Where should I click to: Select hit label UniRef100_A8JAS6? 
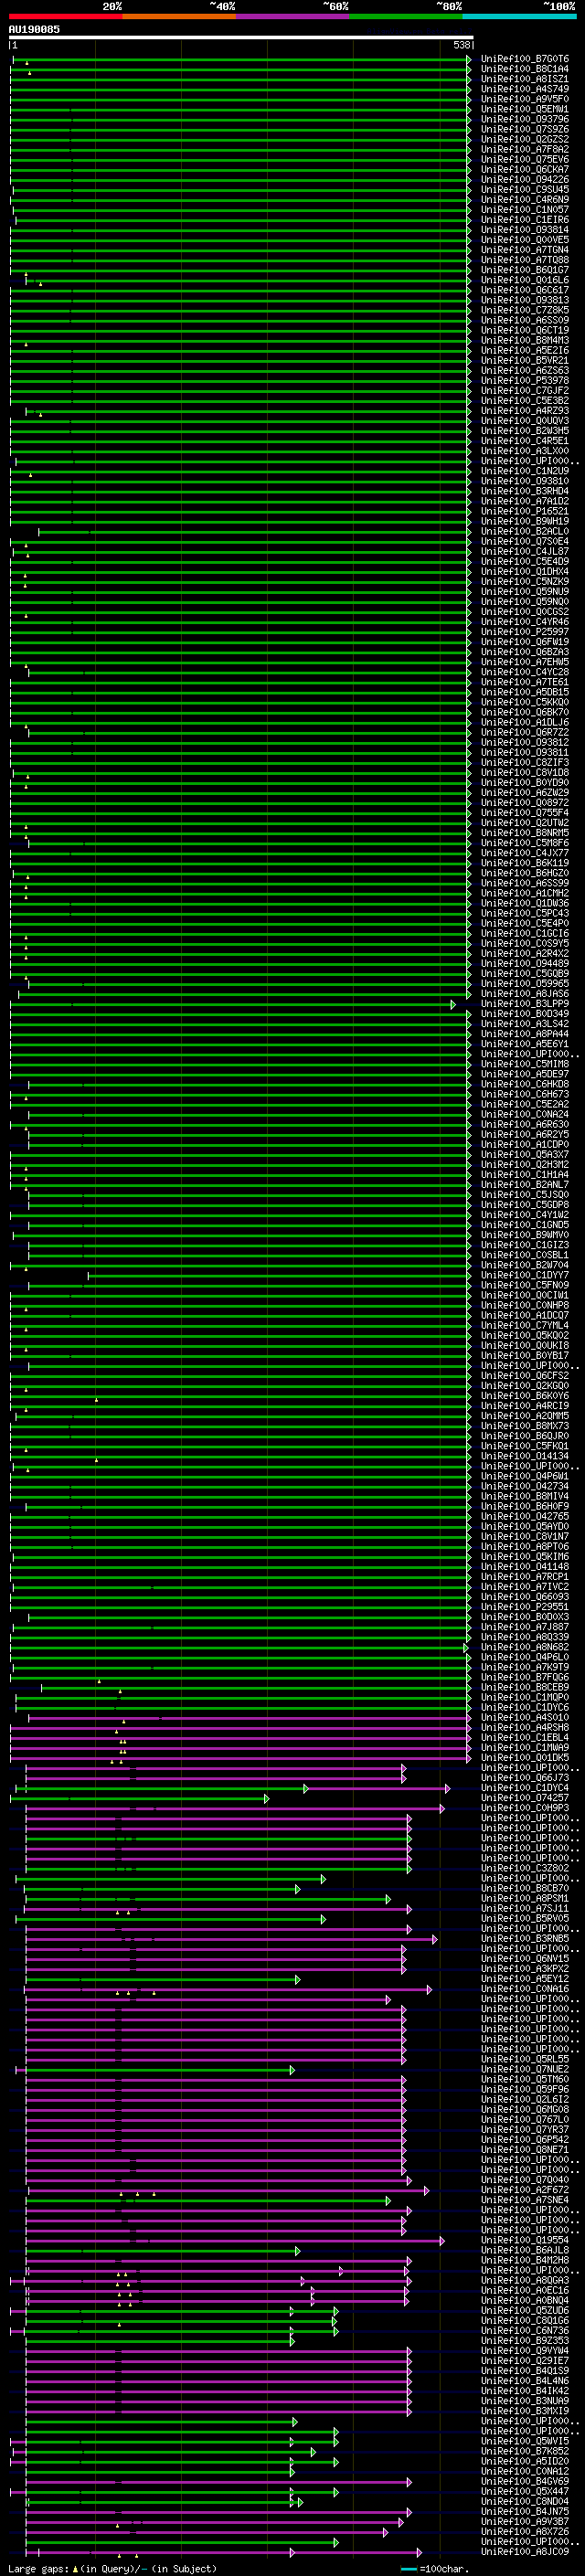tap(525, 994)
